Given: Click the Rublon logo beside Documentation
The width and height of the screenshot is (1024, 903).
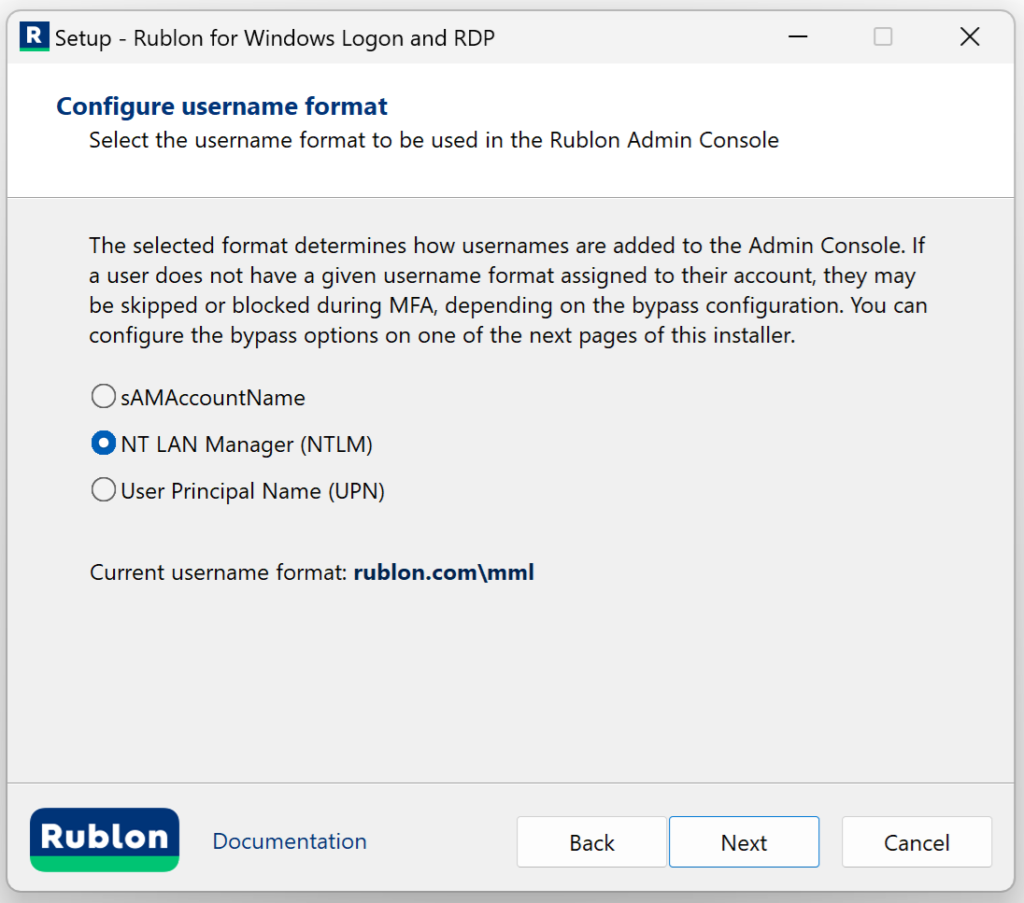Looking at the screenshot, I should pos(105,839).
